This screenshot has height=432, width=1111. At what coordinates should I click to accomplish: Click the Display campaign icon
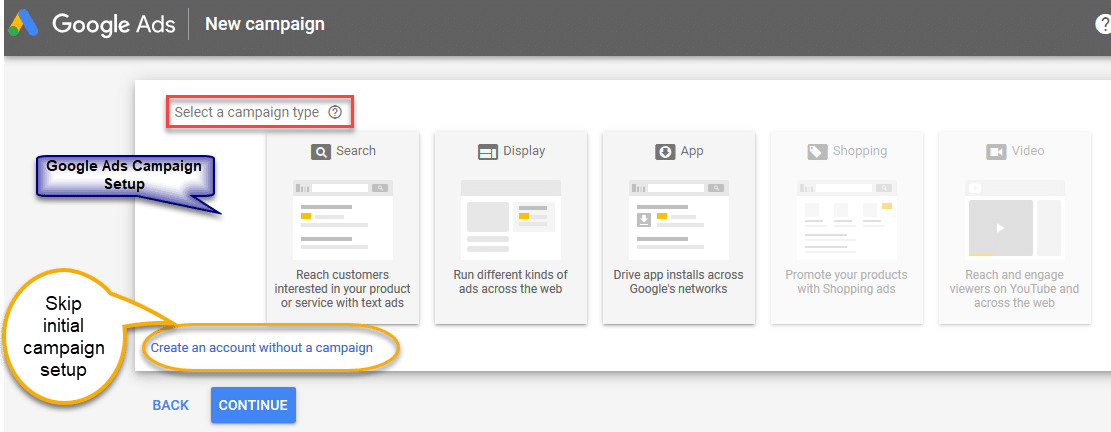(488, 152)
